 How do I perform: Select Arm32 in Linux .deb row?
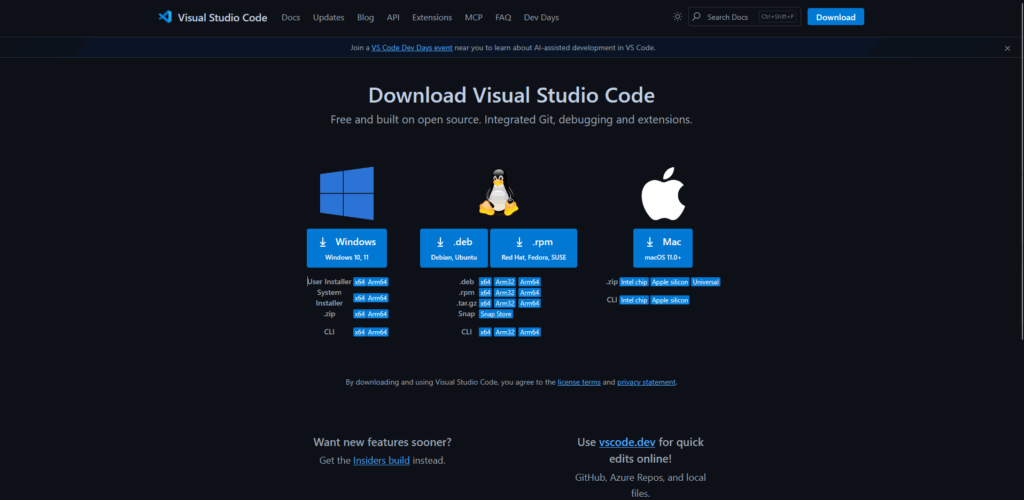click(505, 282)
